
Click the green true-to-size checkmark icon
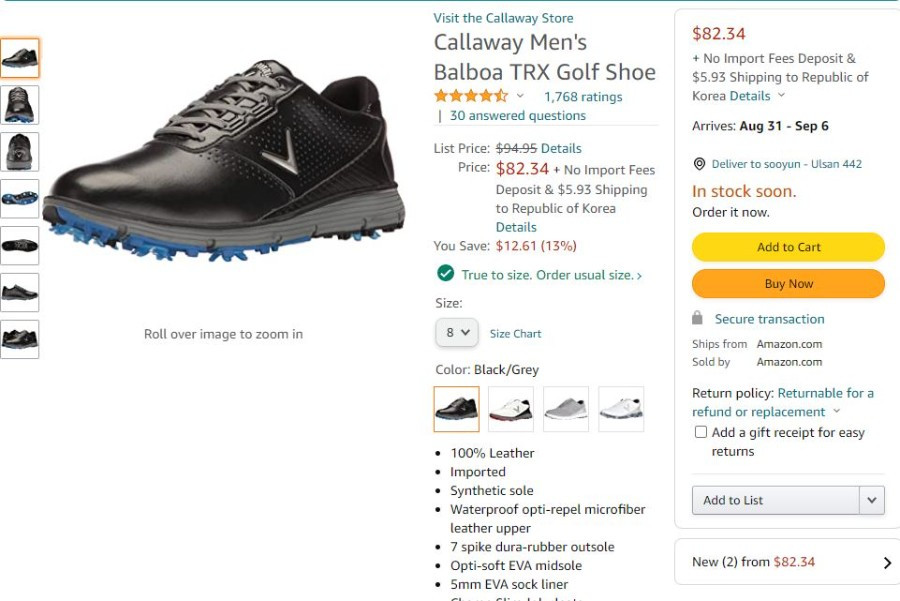(445, 274)
